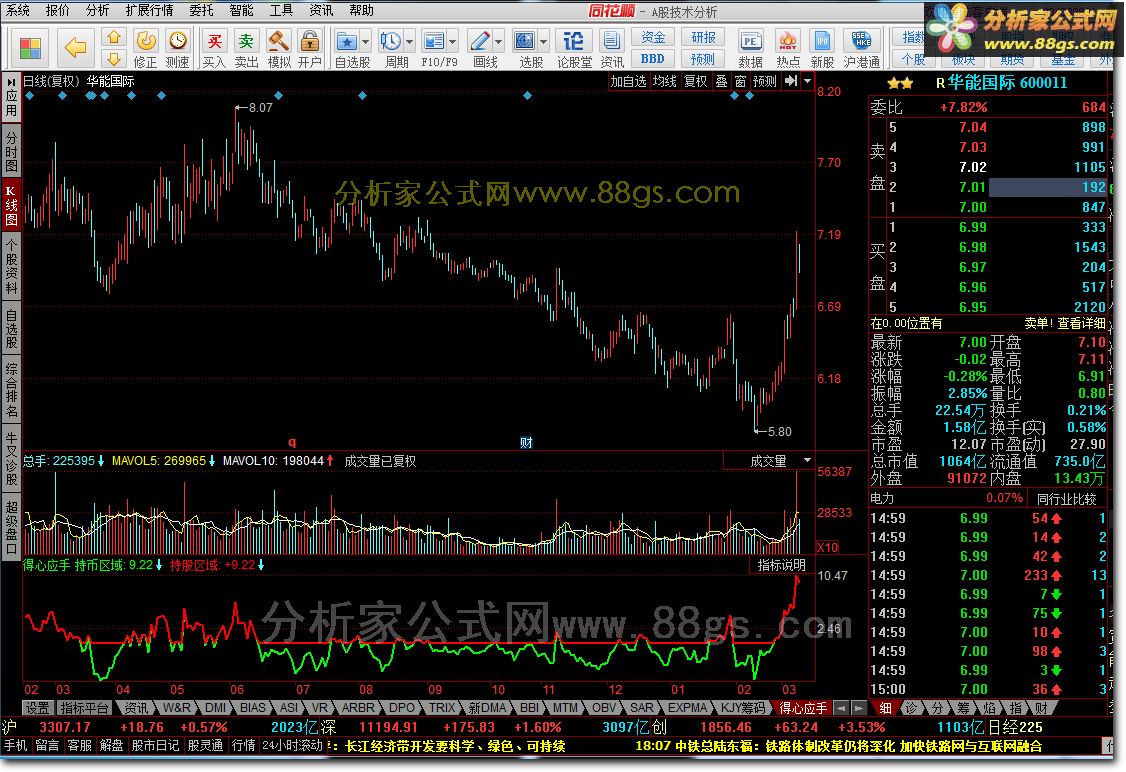This screenshot has height=772, width=1126.
Task: Expand the 周期 dropdown arrow
Action: 409,41
